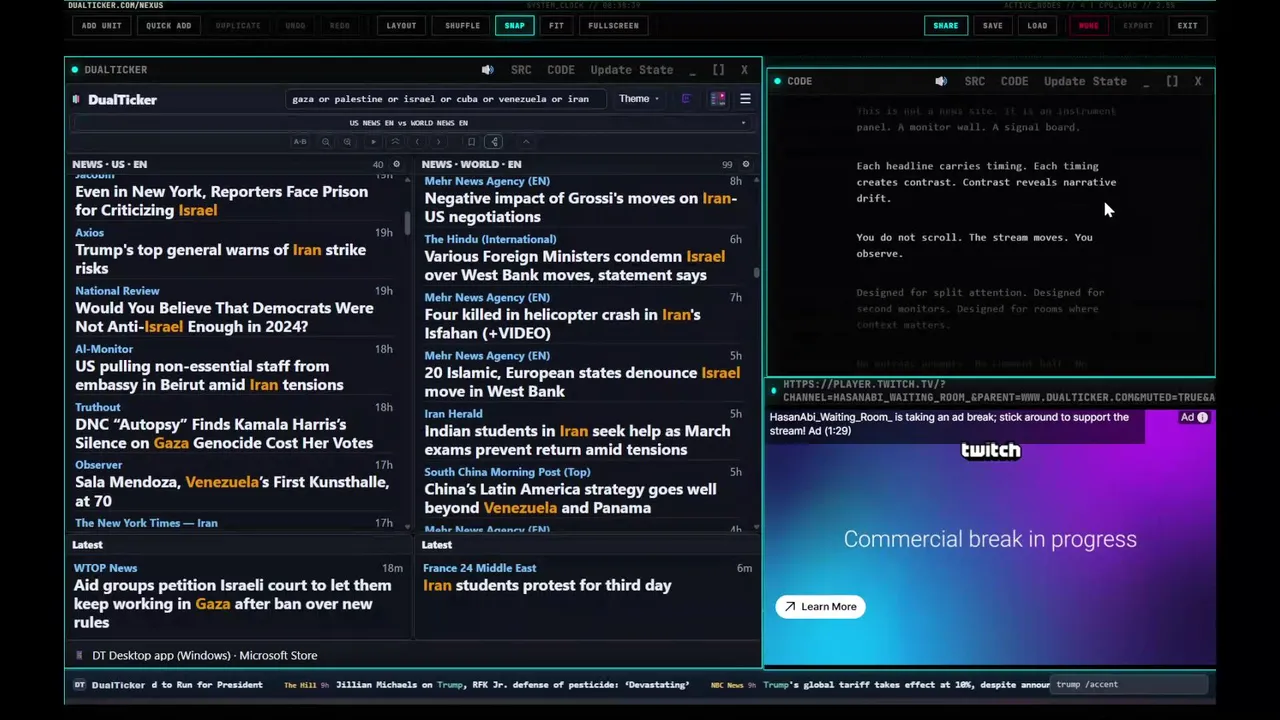Screen dimensions: 1280x720
Task: Open settings gear for NEWS US EN column
Action: point(396,164)
